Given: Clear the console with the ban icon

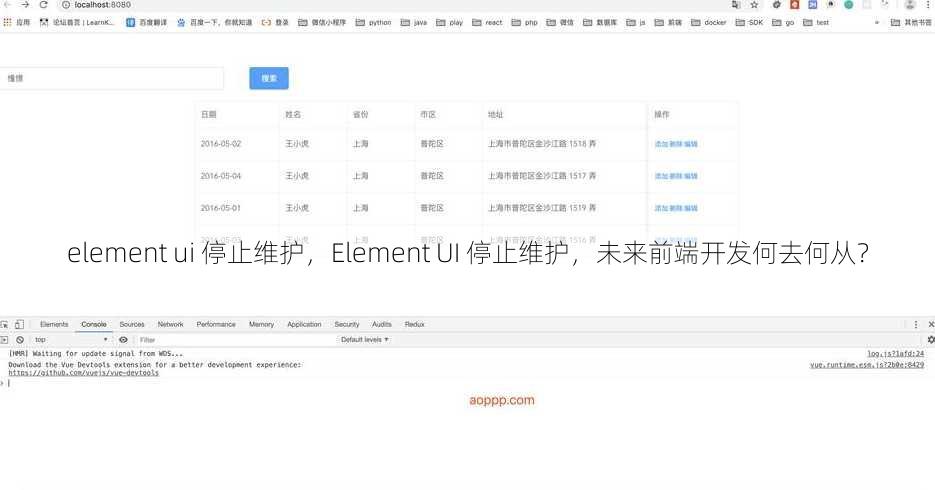Looking at the screenshot, I should (x=20, y=340).
